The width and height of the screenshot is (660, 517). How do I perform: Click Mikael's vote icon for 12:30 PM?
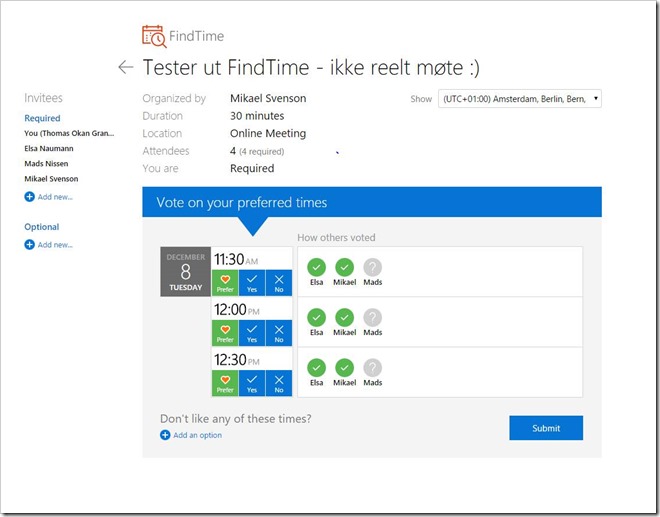pyautogui.click(x=344, y=367)
